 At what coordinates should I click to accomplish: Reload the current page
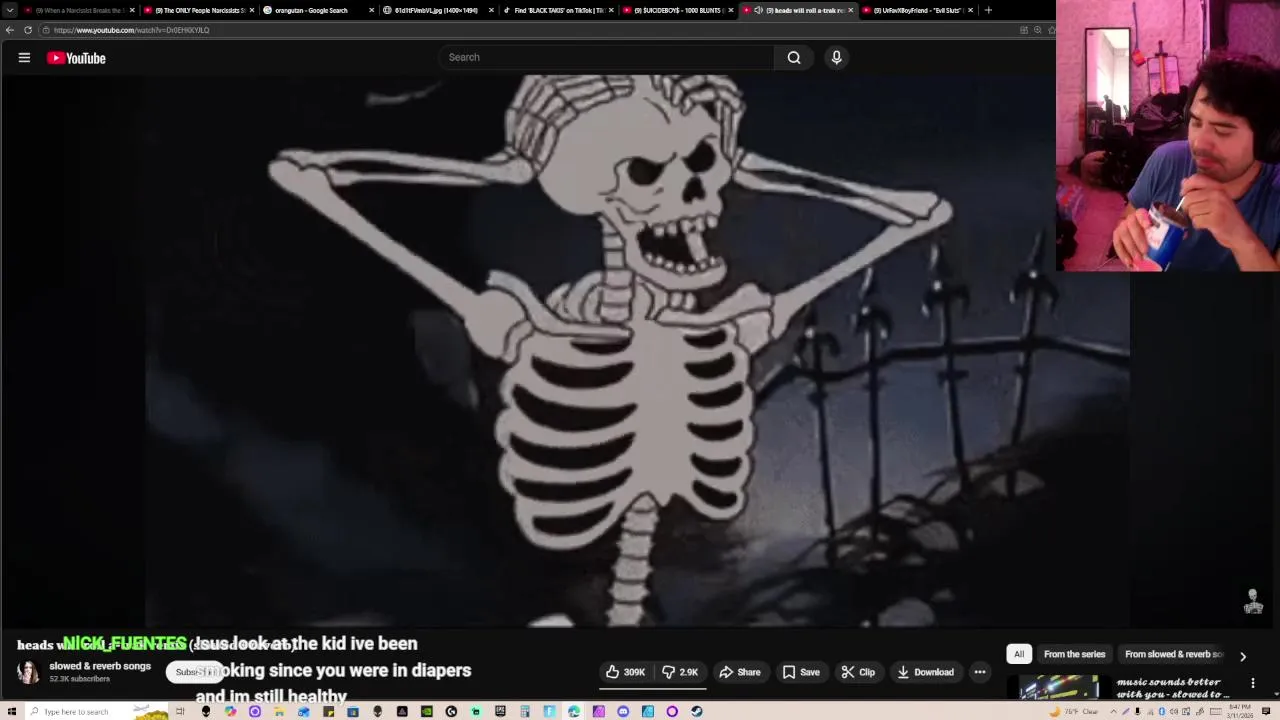[28, 30]
